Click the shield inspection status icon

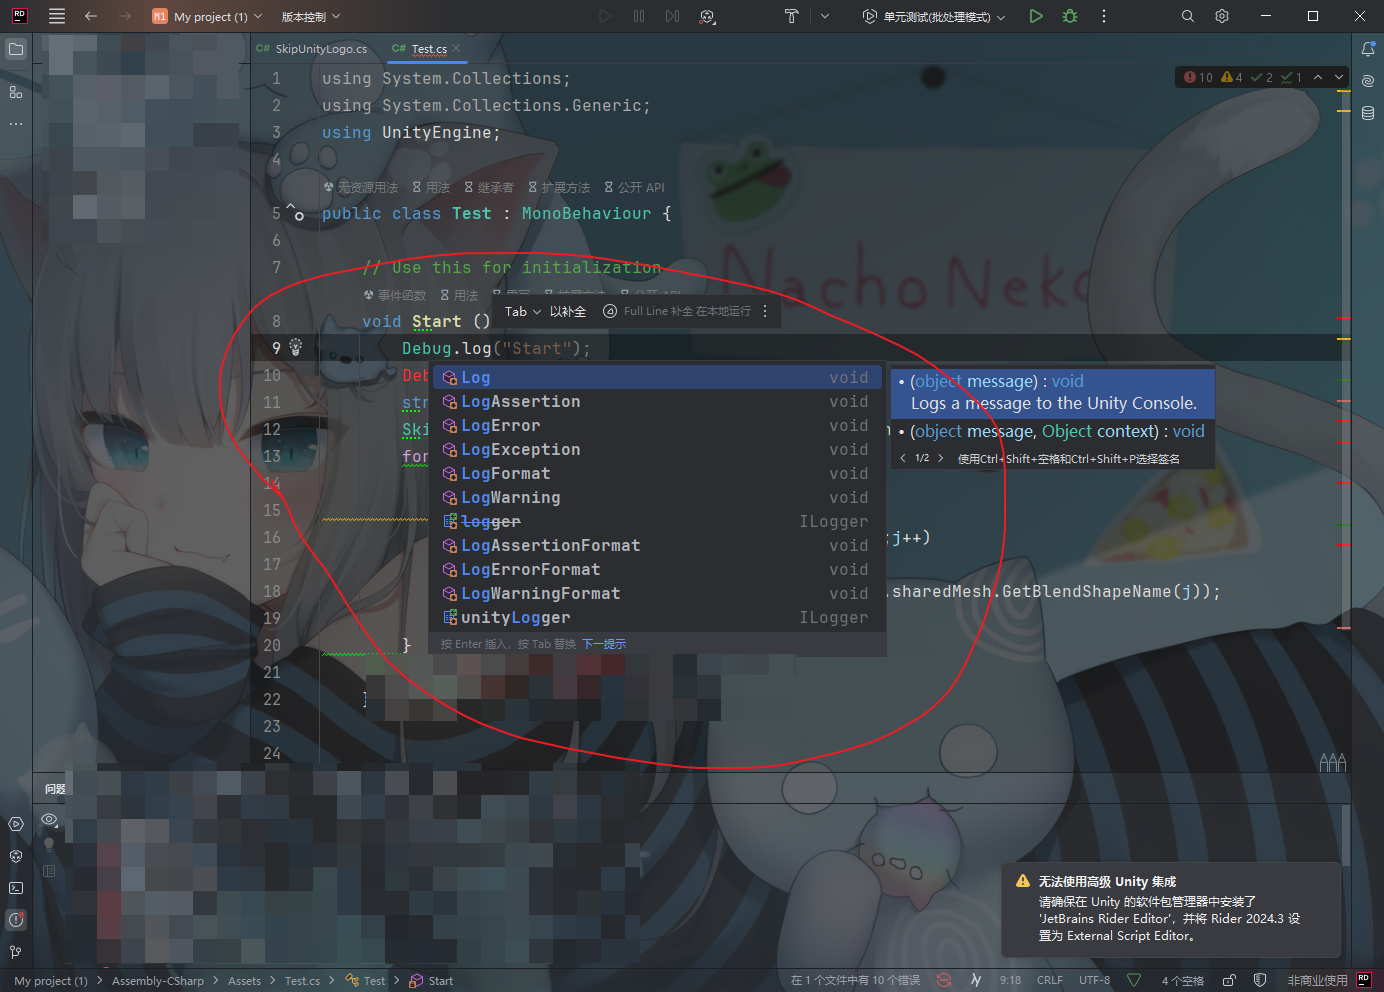1260,980
